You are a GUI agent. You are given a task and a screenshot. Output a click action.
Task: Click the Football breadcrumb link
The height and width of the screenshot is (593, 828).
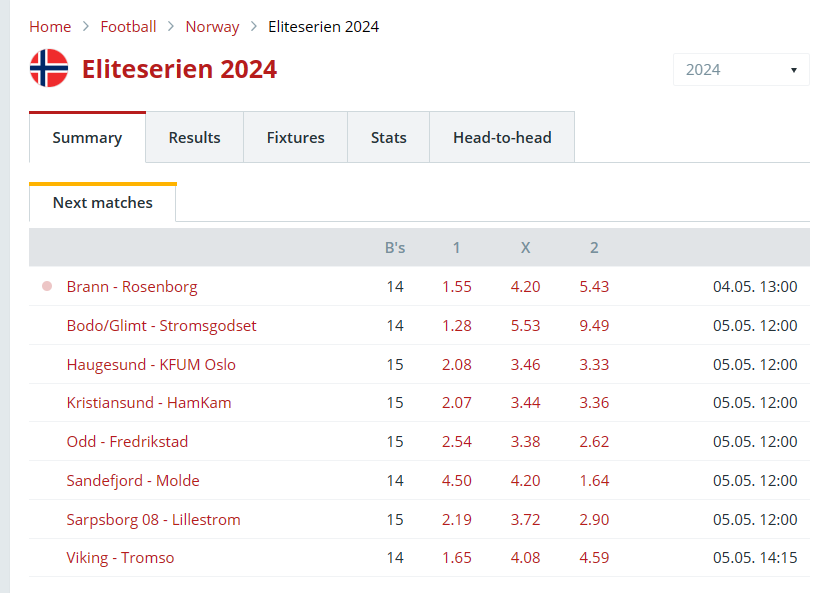coord(128,26)
